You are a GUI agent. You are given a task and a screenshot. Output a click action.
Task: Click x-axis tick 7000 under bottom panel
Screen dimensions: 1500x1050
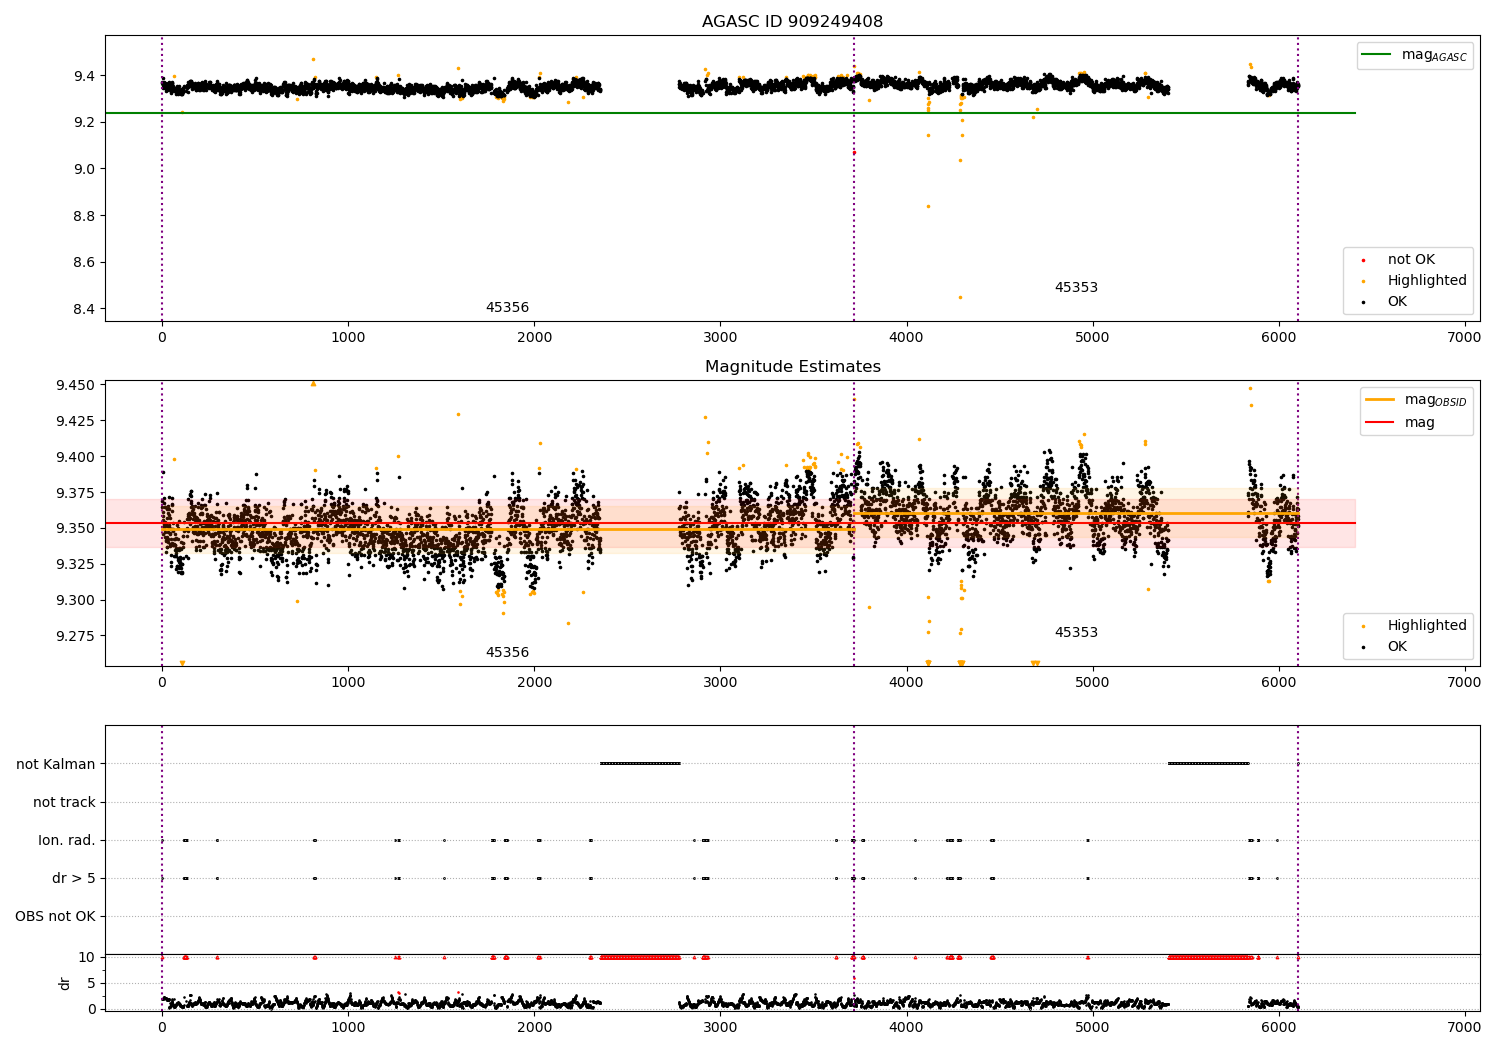[x=1465, y=1028]
